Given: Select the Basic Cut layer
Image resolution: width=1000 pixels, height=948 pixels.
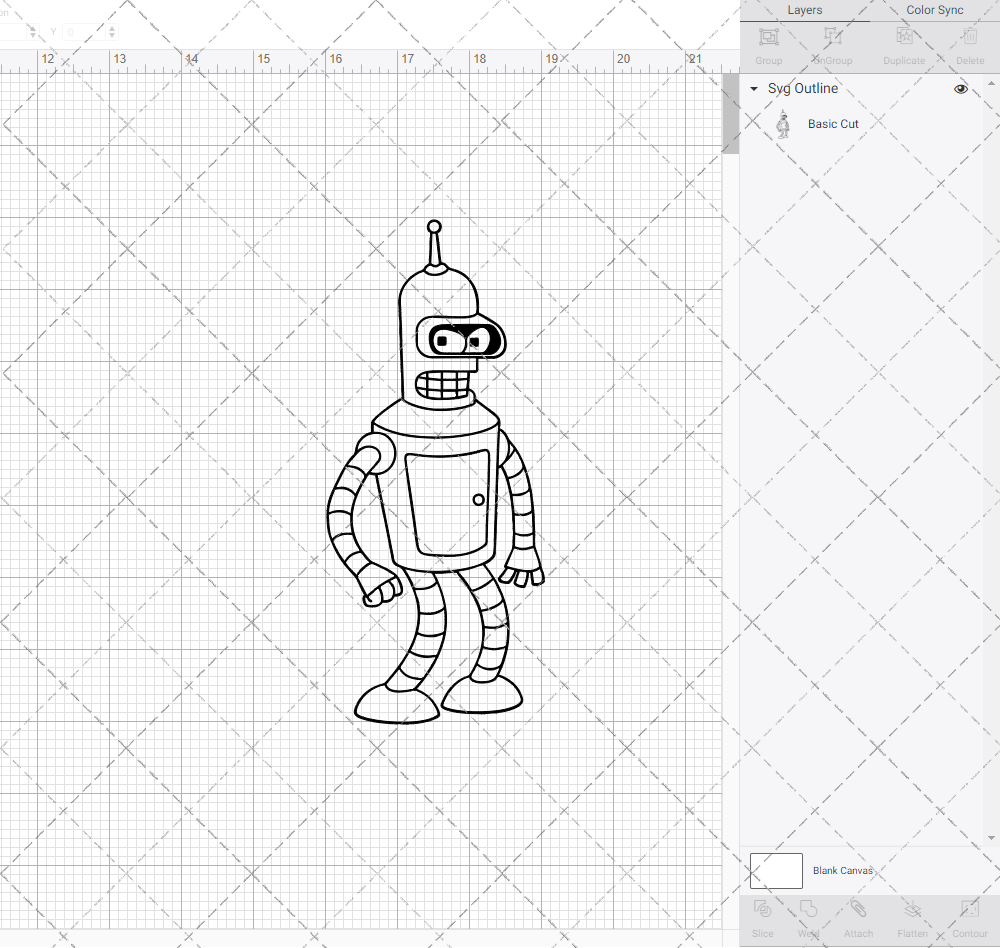Looking at the screenshot, I should click(x=833, y=123).
